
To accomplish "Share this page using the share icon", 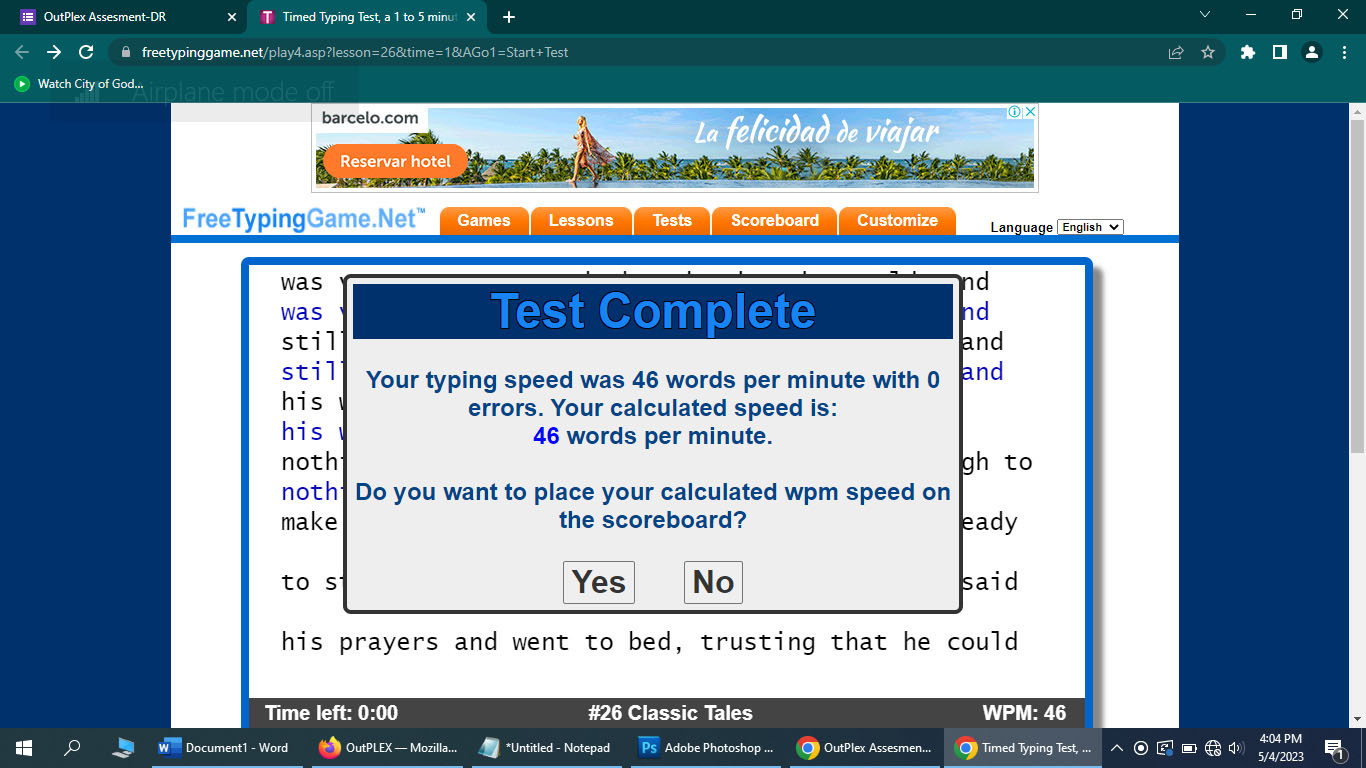I will [1176, 52].
